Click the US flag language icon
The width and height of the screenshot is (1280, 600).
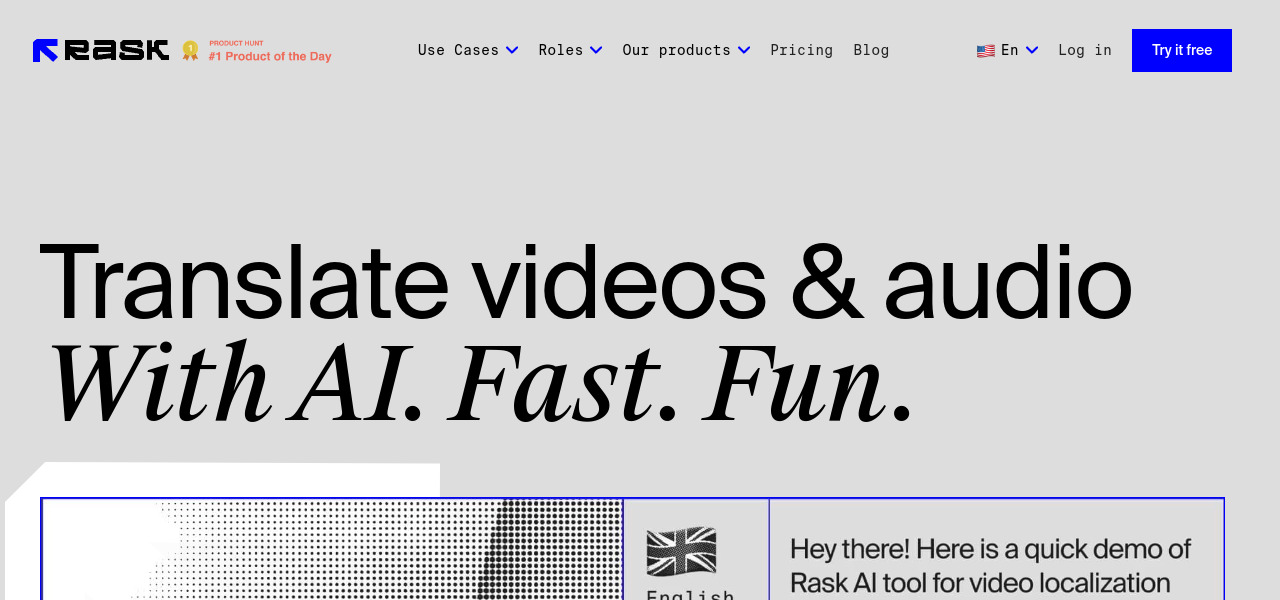986,51
